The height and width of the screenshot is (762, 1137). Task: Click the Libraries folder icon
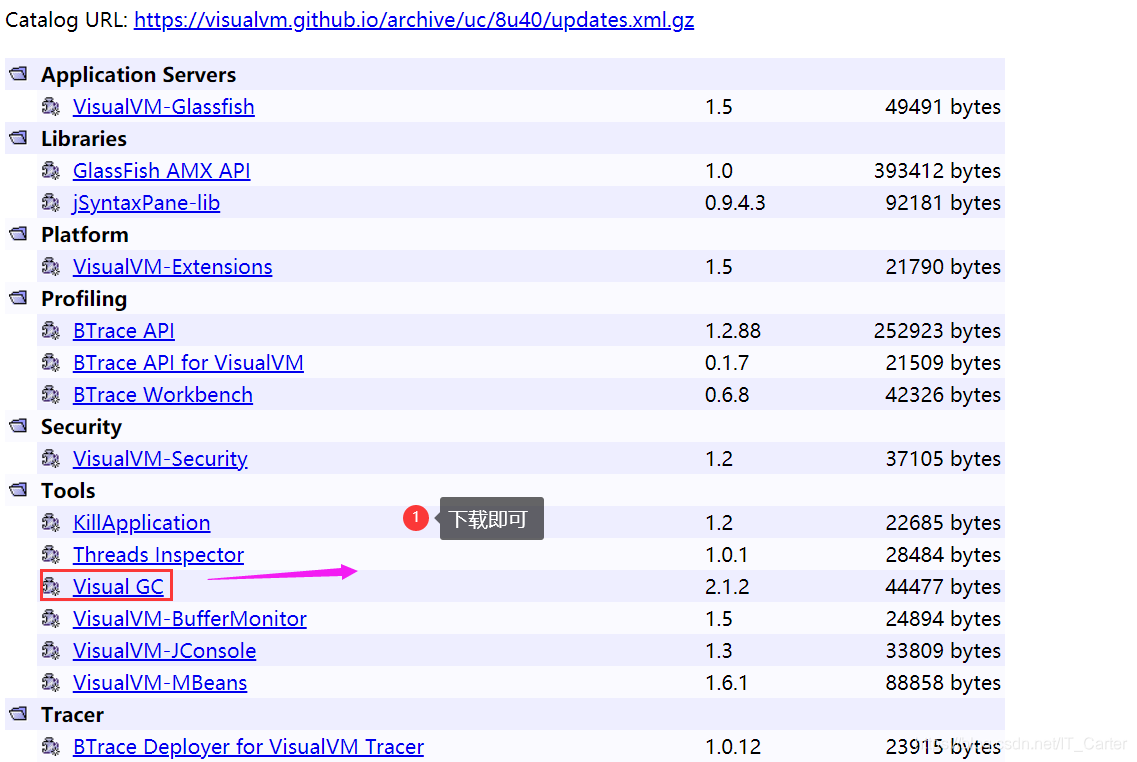[x=18, y=138]
